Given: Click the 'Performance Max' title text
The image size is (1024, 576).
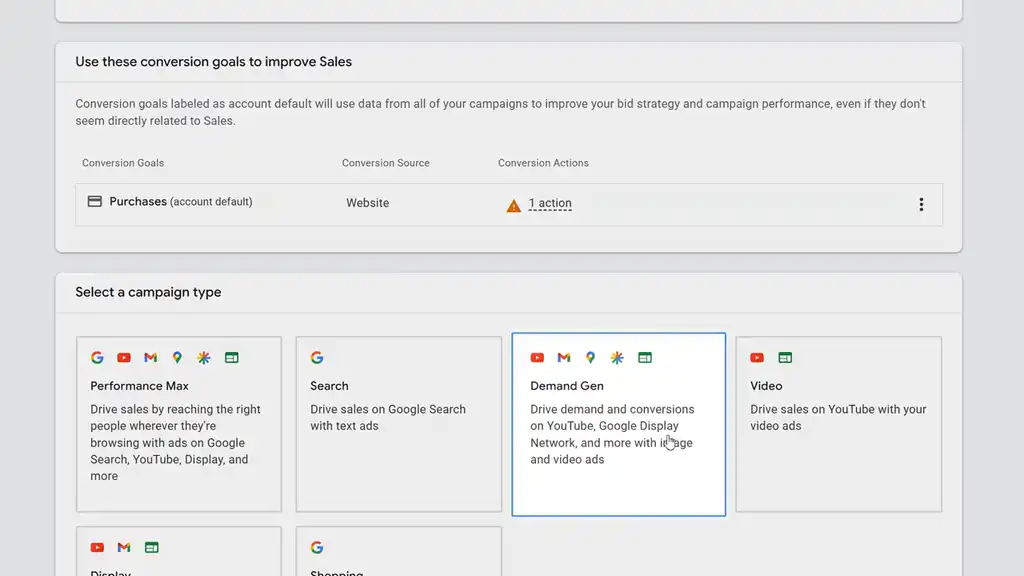Looking at the screenshot, I should [139, 386].
